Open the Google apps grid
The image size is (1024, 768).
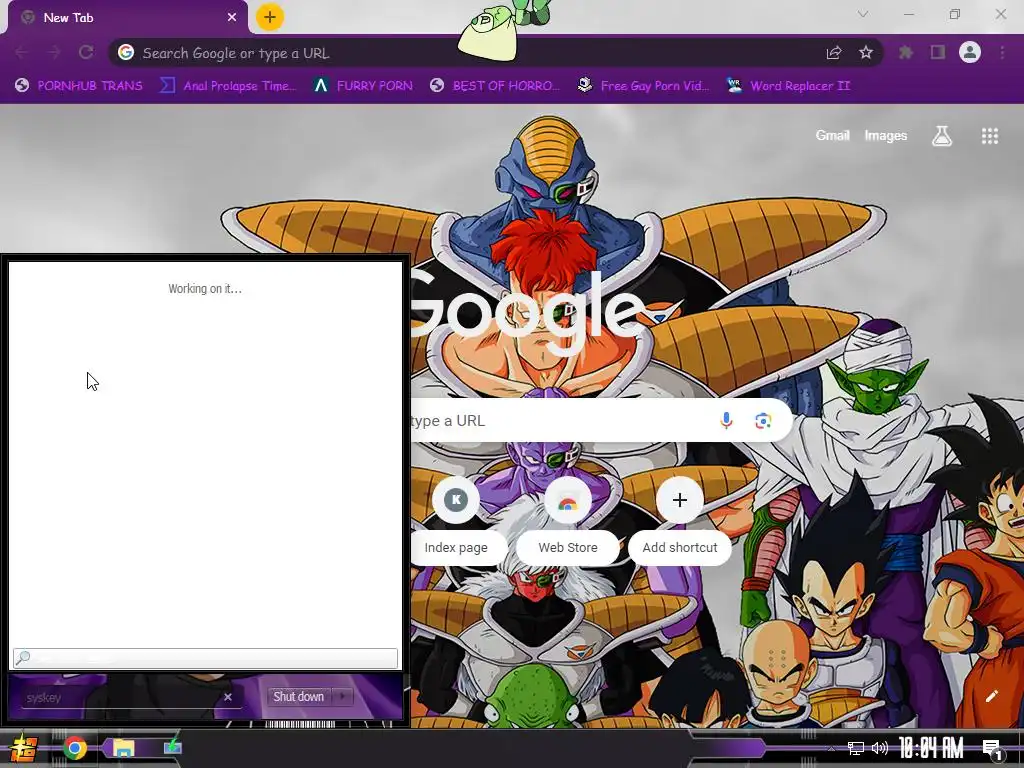990,136
